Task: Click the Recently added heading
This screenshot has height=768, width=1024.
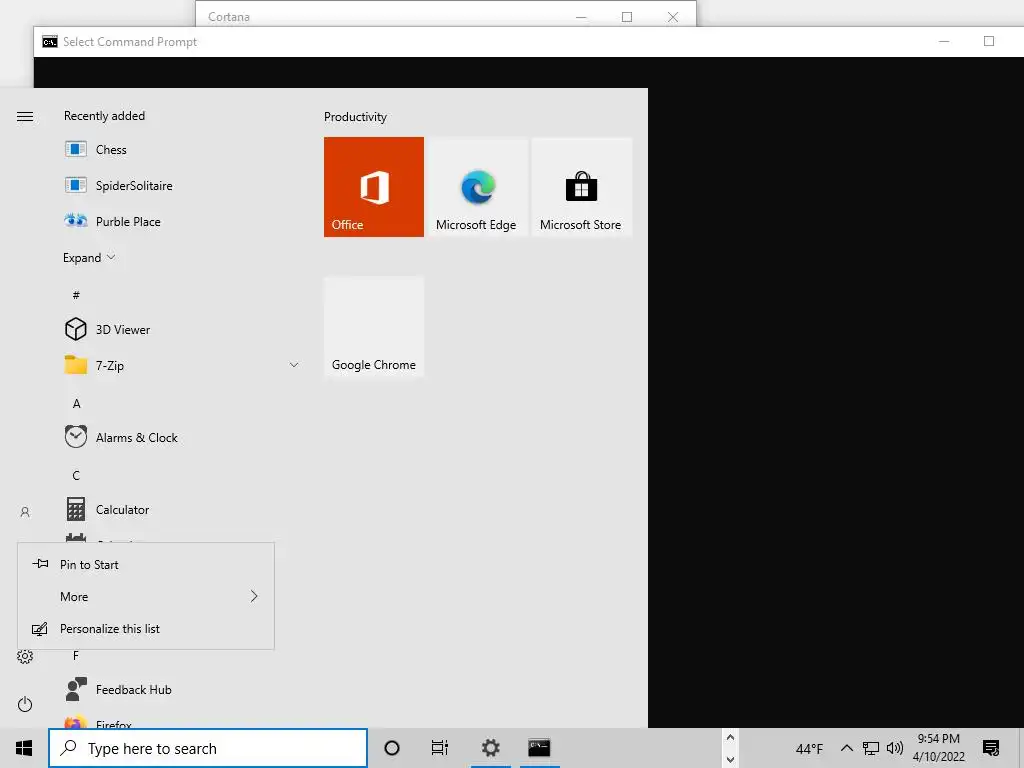Action: pyautogui.click(x=104, y=116)
